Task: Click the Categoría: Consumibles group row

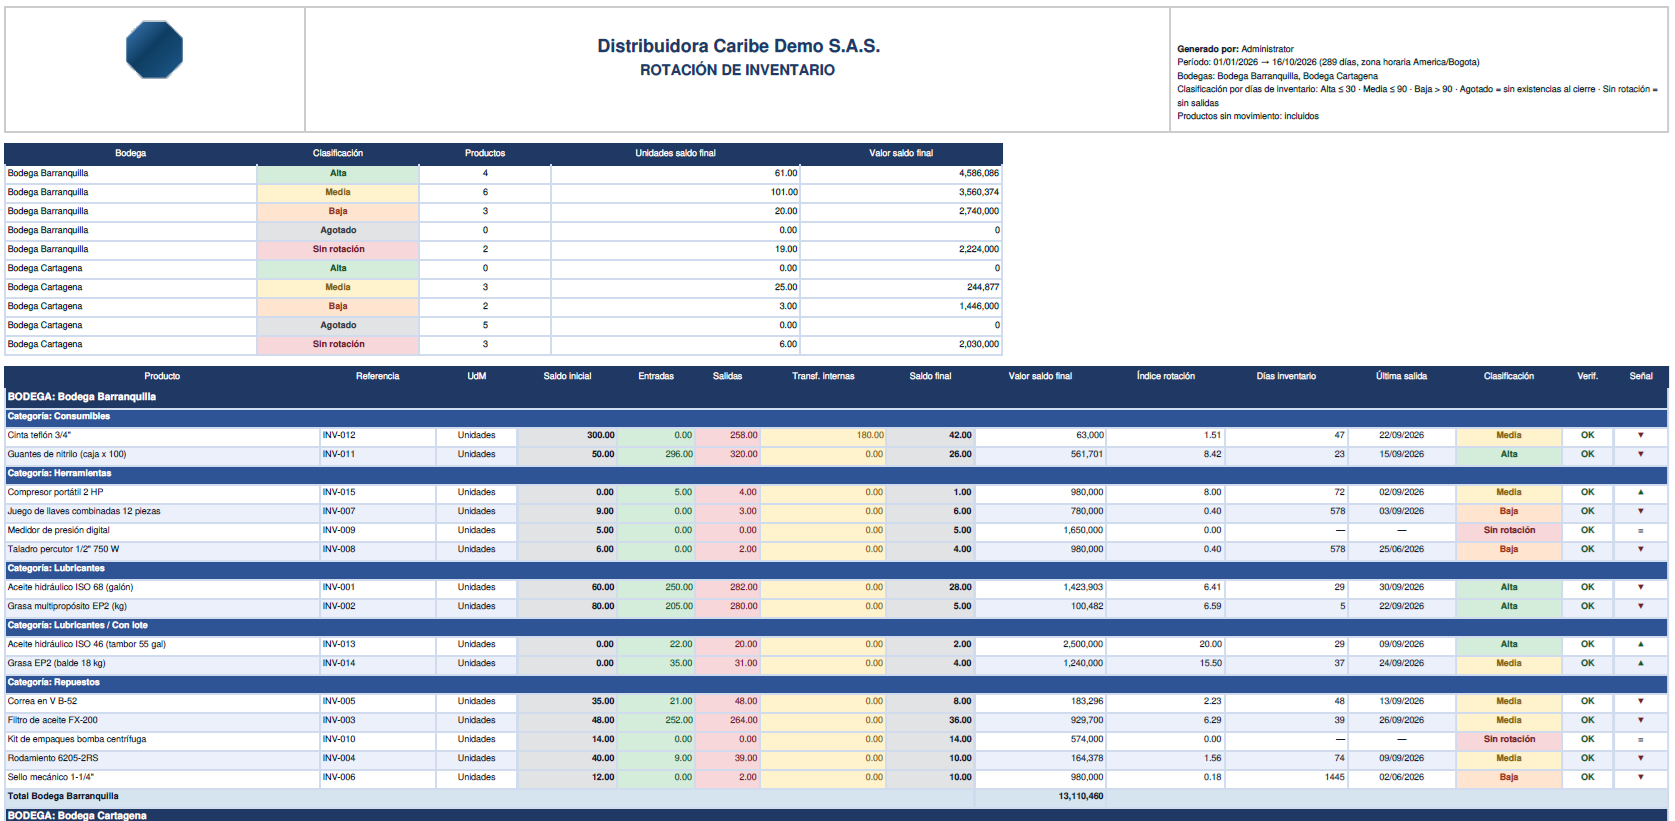Action: [836, 416]
